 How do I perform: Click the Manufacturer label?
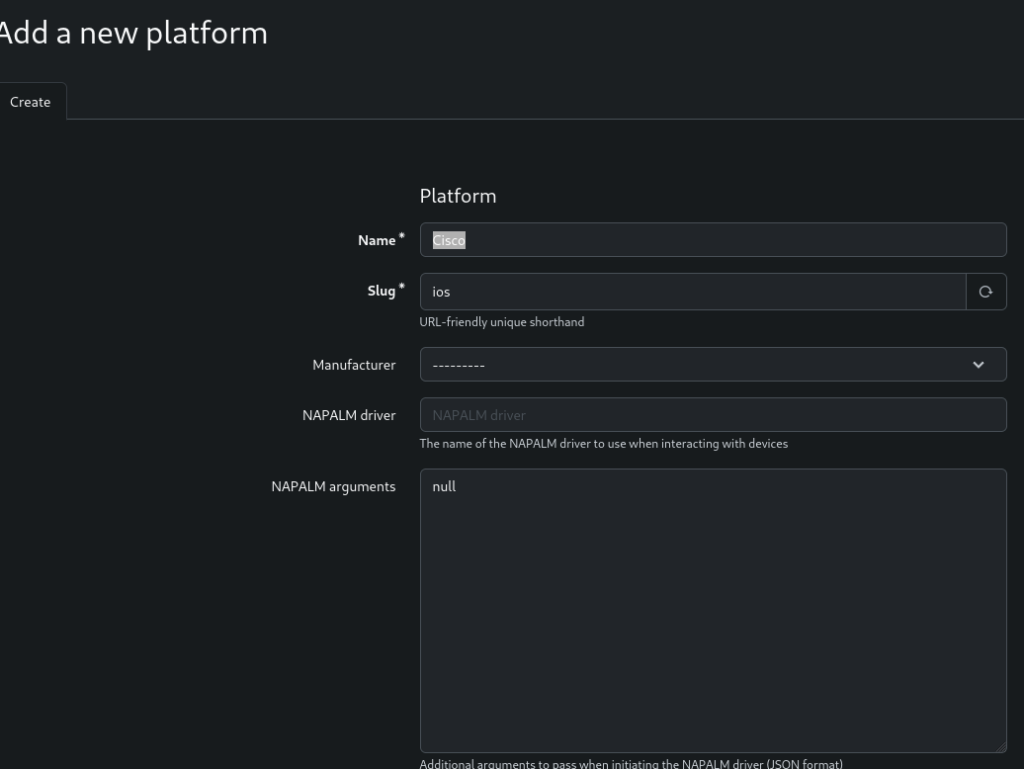(x=353, y=365)
